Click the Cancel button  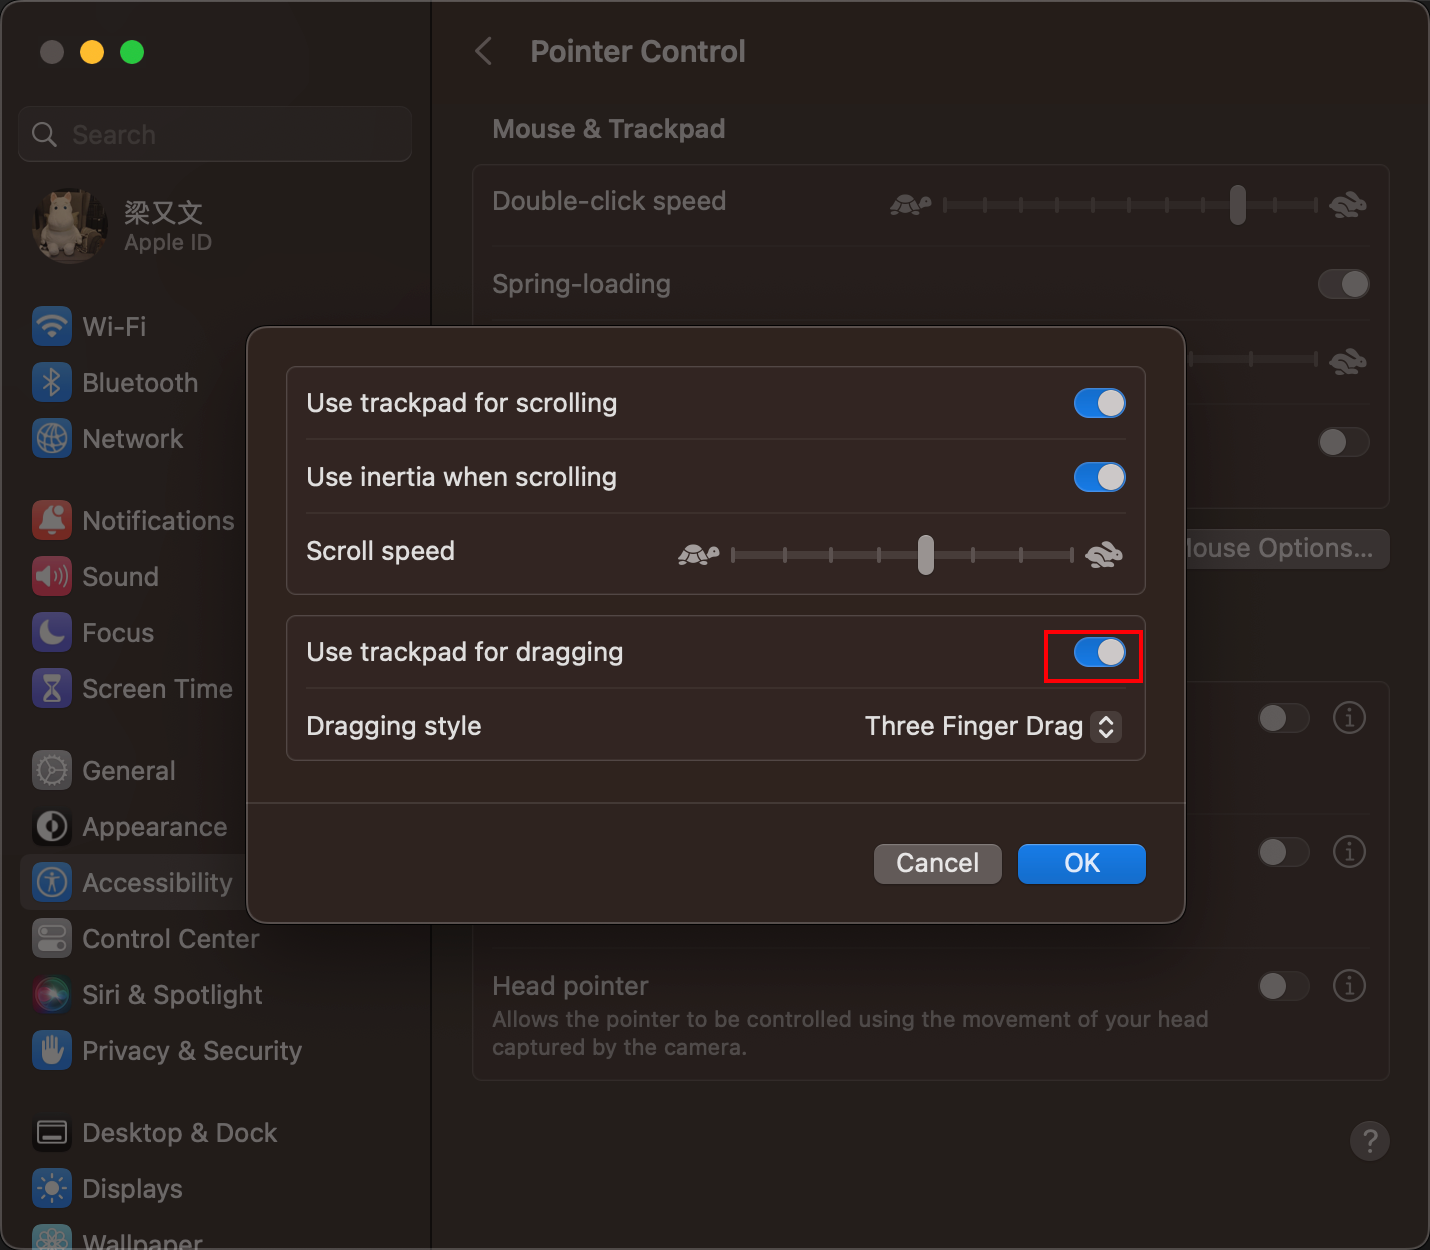(938, 863)
